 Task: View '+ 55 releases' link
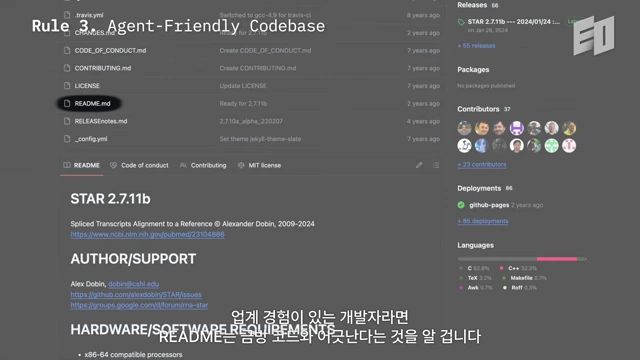[x=476, y=46]
